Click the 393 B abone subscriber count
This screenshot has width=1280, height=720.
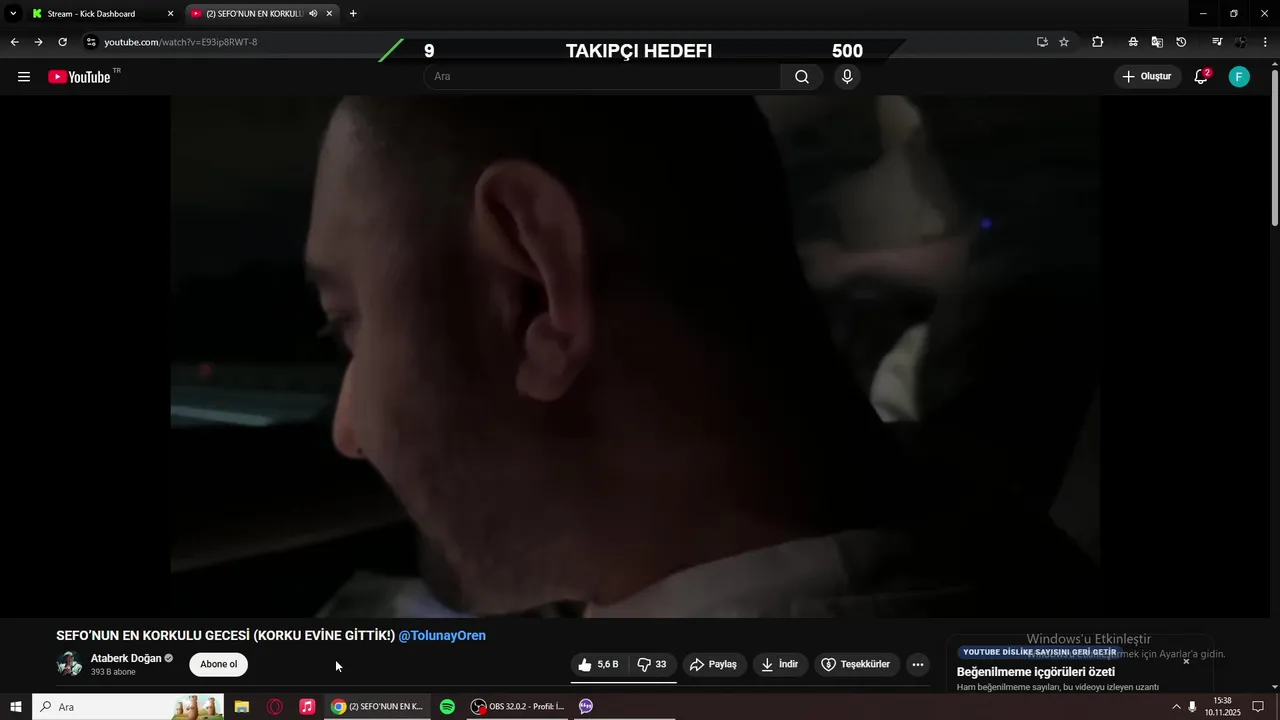coord(113,672)
